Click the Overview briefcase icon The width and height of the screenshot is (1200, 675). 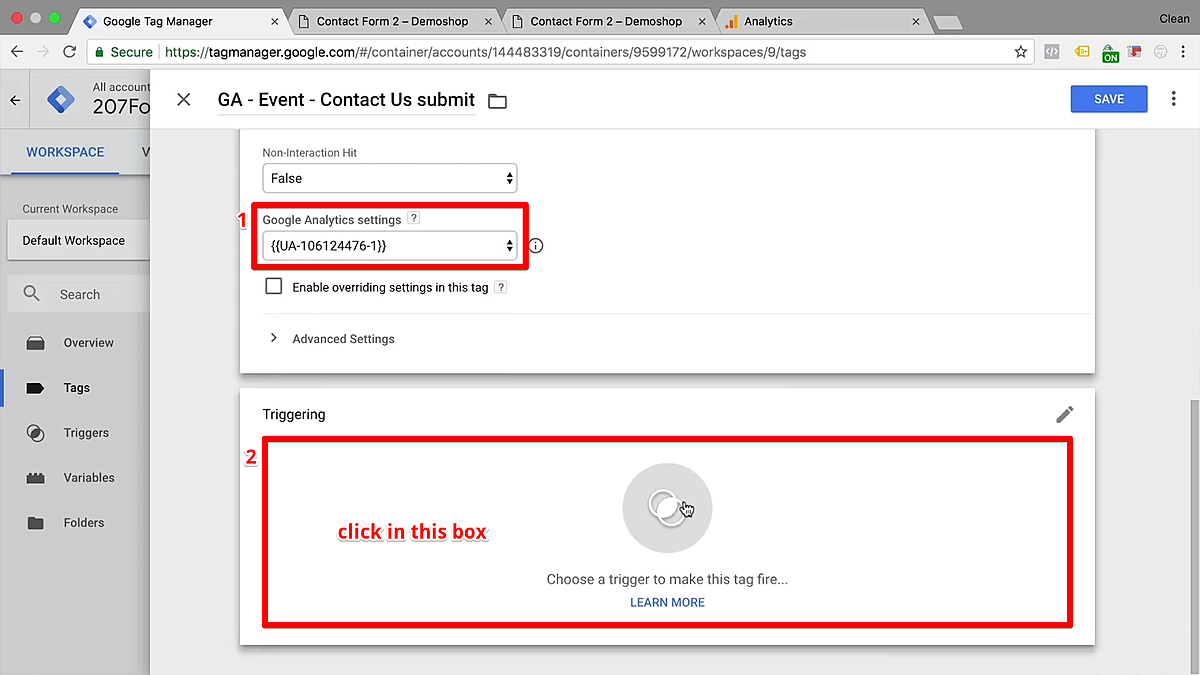click(35, 343)
